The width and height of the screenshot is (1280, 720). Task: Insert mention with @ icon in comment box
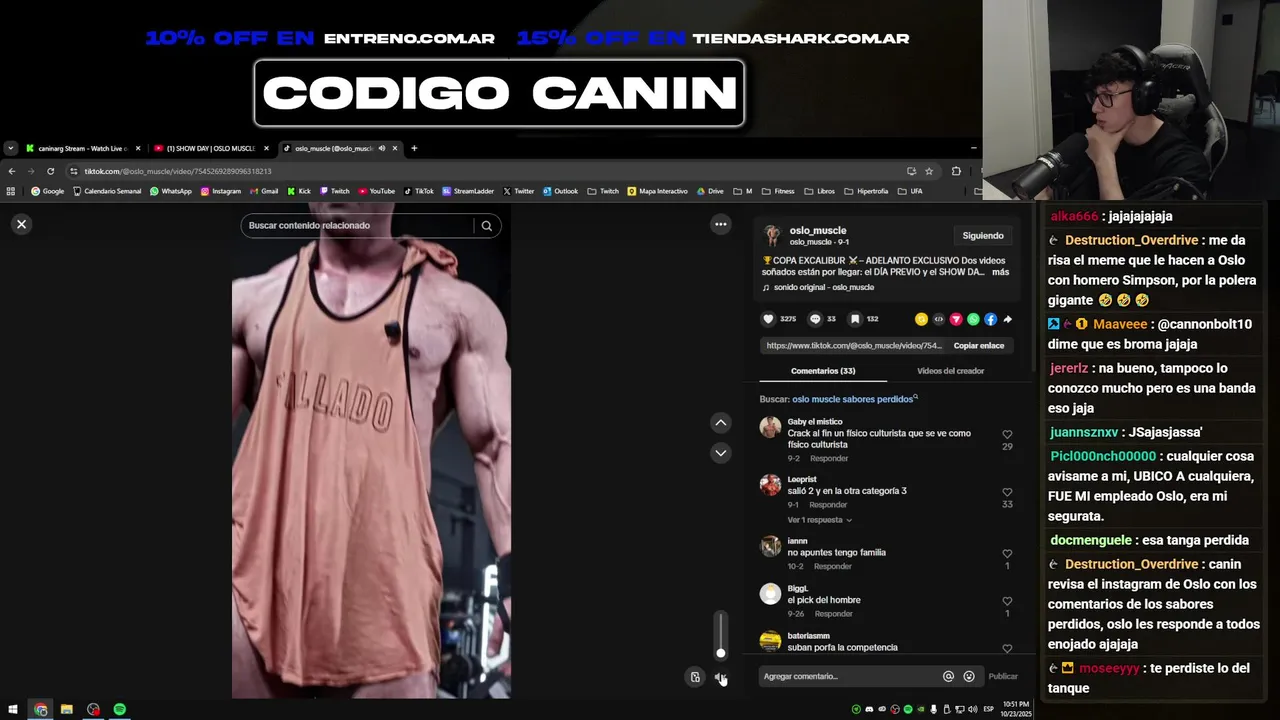[948, 676]
